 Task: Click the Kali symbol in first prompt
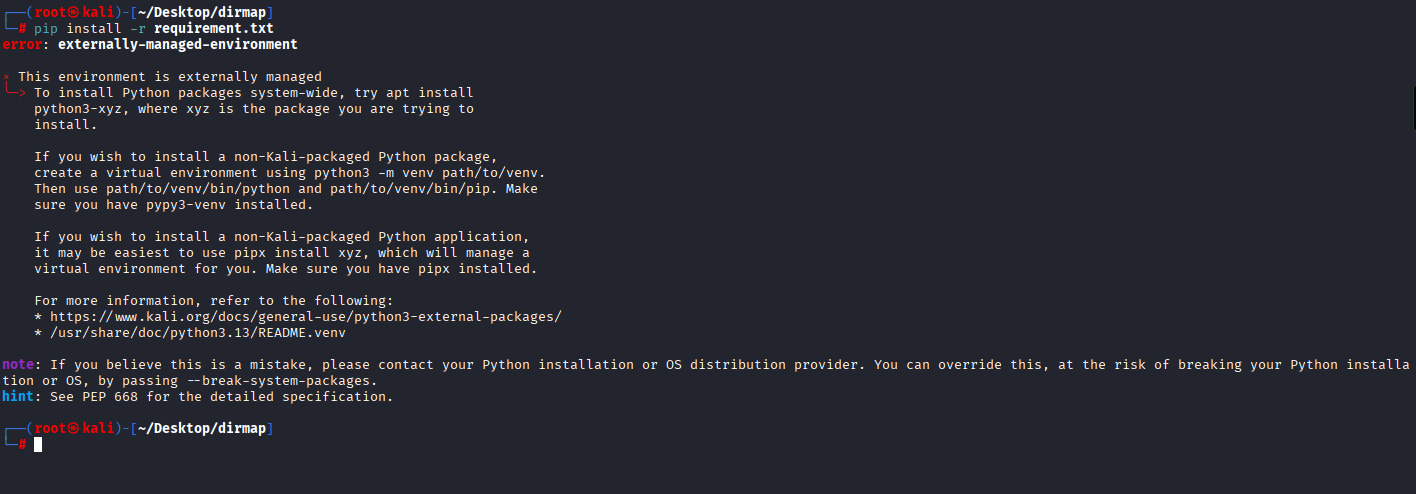[72, 13]
